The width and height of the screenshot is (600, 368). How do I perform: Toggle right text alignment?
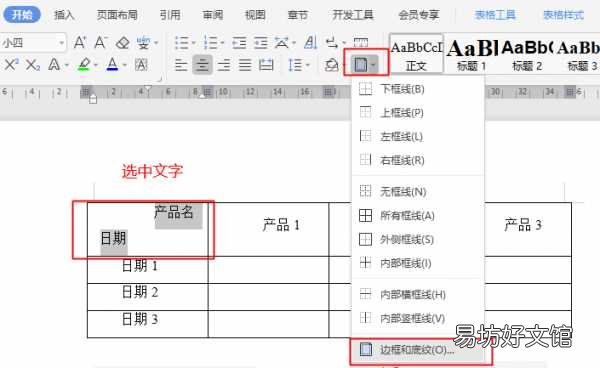point(224,65)
